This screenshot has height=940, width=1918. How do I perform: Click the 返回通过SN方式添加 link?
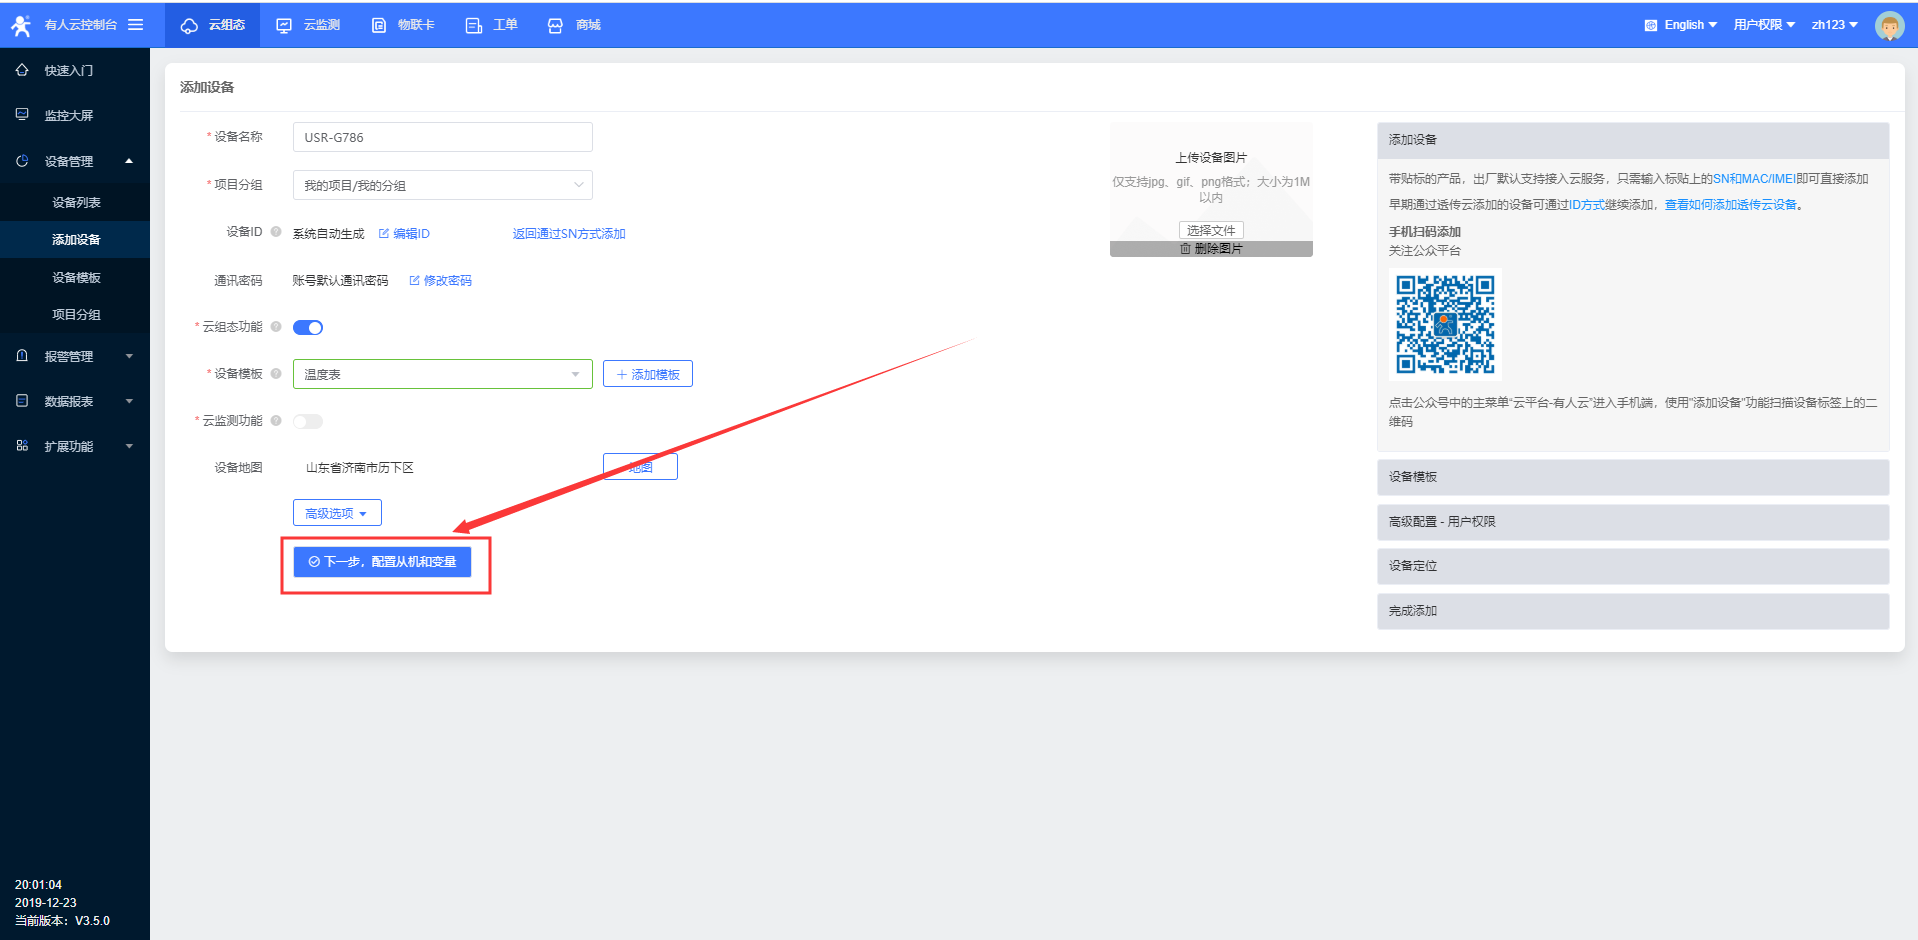pos(569,234)
